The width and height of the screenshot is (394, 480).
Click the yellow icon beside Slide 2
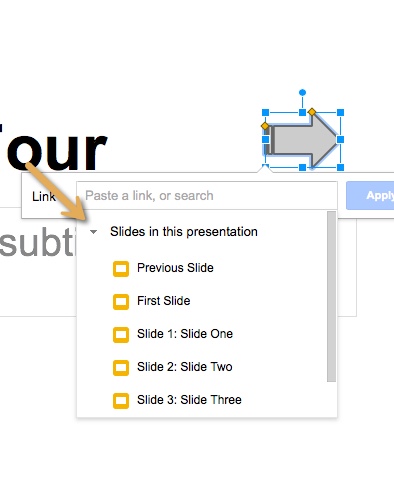(x=121, y=368)
